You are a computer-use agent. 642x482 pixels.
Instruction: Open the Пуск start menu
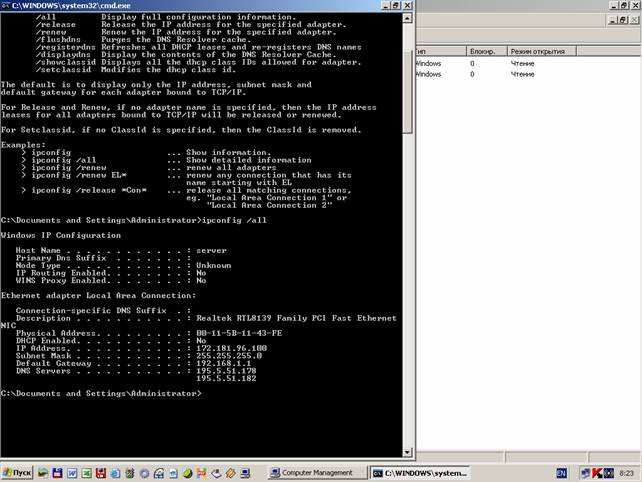[17, 473]
